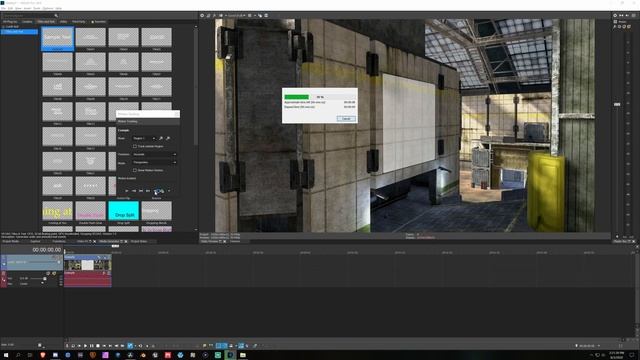Click the Windows taskbar search icon
This screenshot has height=360, width=640.
pyautogui.click(x=18, y=355)
